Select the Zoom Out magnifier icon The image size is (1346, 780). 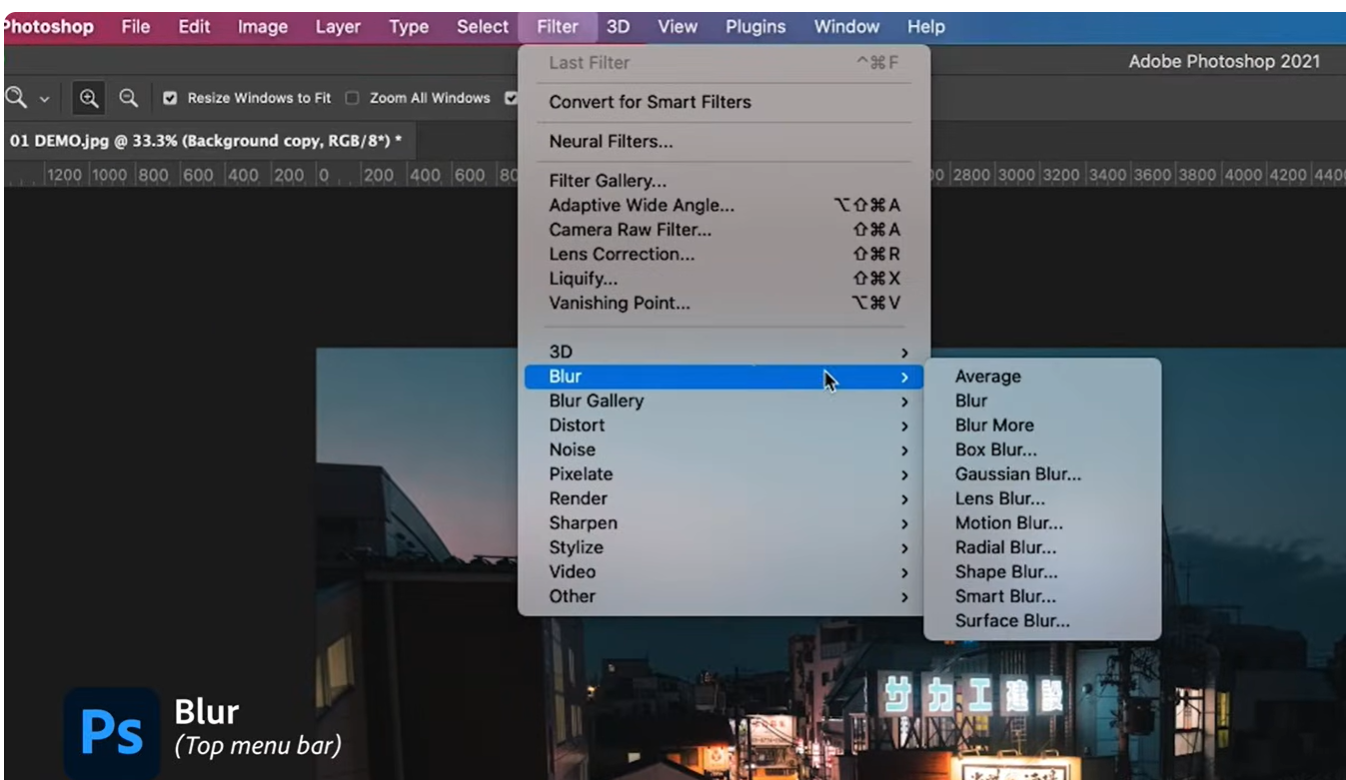[x=128, y=98]
